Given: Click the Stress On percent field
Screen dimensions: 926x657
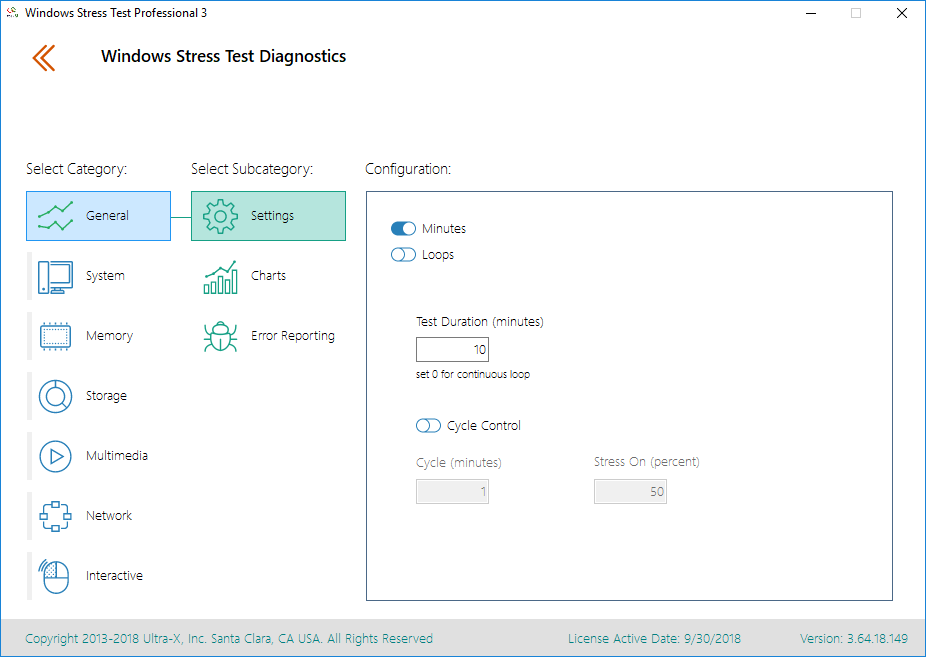Looking at the screenshot, I should tap(630, 492).
